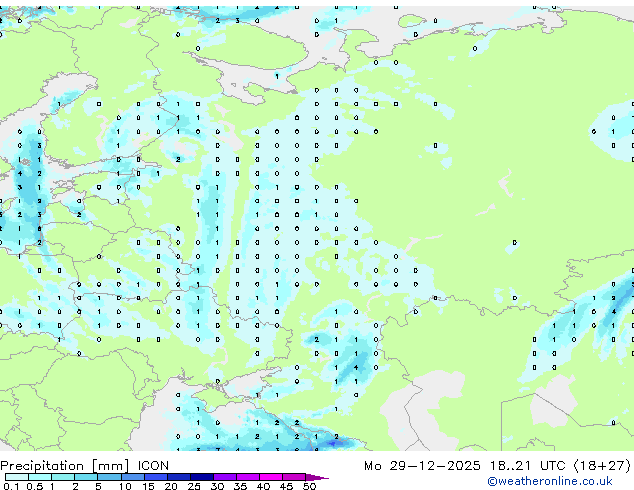Click the '25' legend scale label
Image resolution: width=634 pixels, height=490 pixels.
point(194,486)
